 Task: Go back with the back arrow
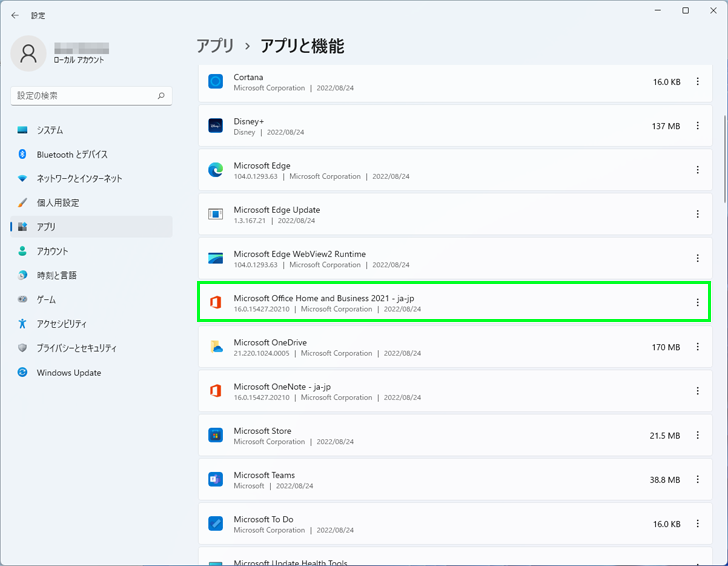(15, 15)
